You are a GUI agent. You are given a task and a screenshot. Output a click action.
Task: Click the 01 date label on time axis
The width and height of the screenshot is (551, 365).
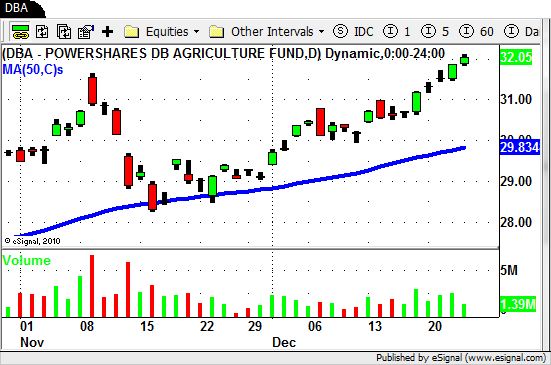(x=27, y=326)
